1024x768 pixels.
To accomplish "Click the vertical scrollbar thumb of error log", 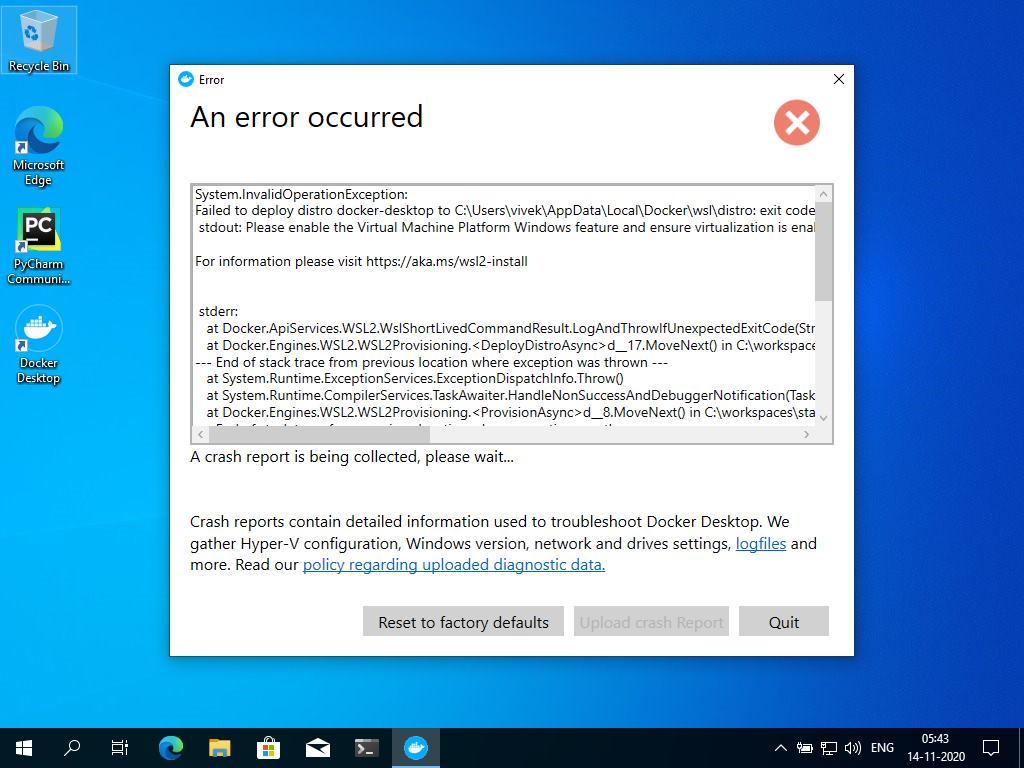I will click(824, 251).
